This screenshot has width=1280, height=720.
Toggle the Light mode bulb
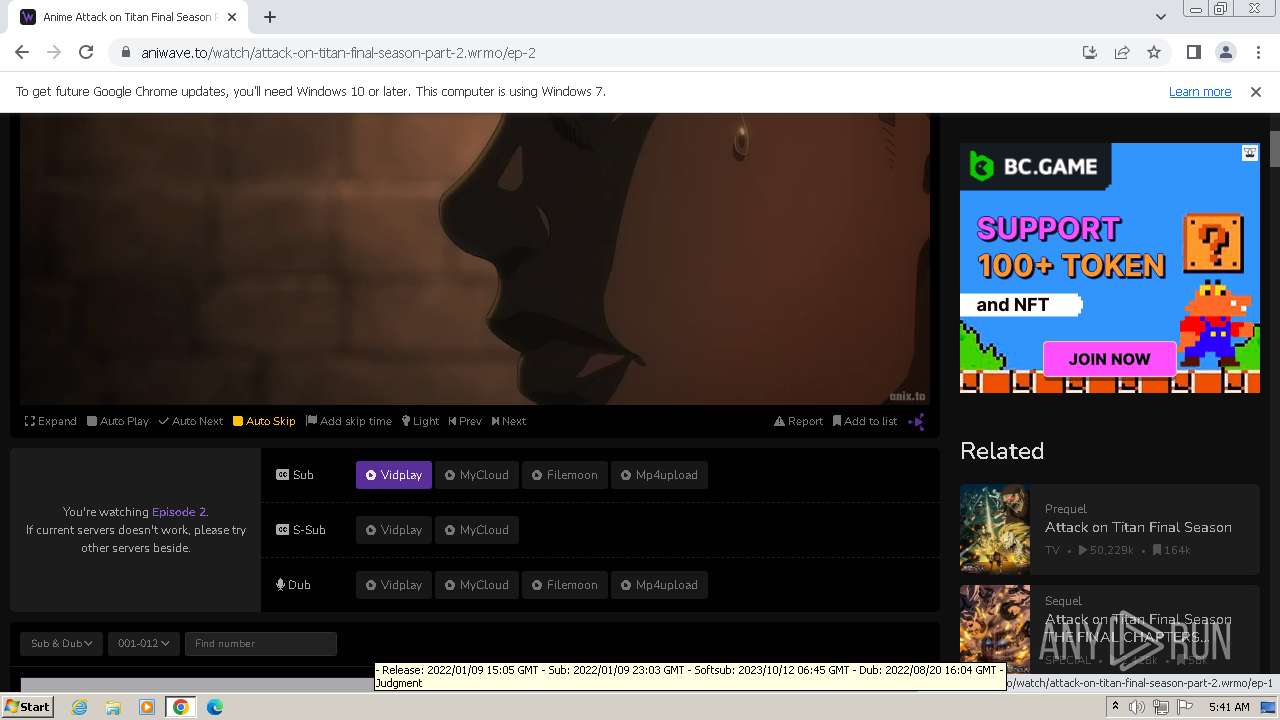(x=420, y=421)
